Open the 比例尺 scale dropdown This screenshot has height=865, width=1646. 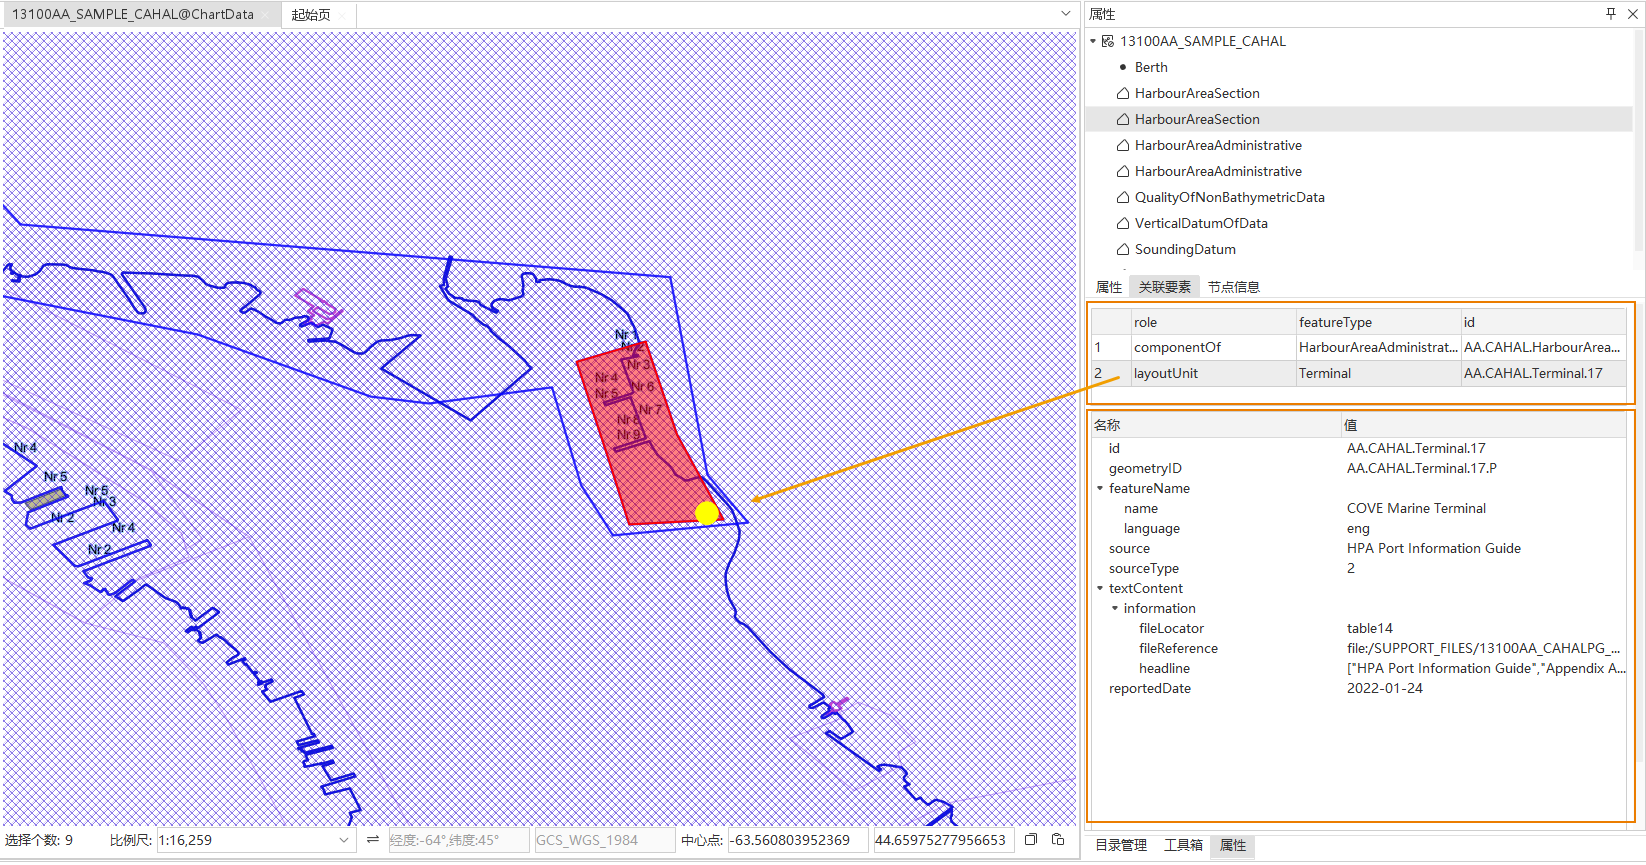pyautogui.click(x=344, y=840)
